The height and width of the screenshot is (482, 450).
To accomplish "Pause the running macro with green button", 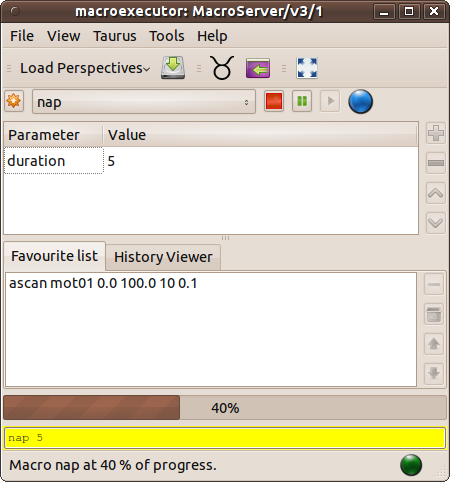I will pyautogui.click(x=302, y=101).
